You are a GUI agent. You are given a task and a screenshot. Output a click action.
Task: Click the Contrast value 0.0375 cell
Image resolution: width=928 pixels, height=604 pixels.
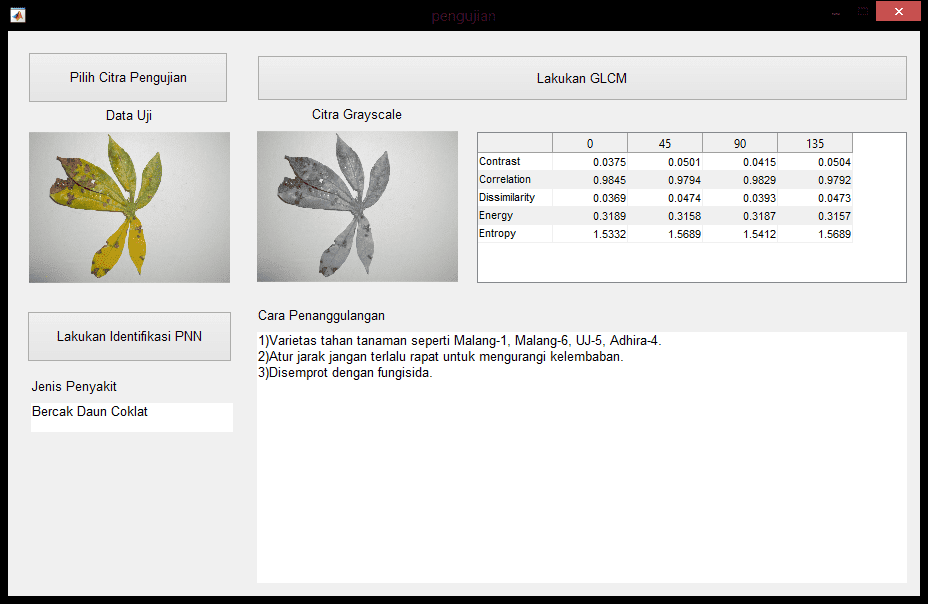click(590, 161)
